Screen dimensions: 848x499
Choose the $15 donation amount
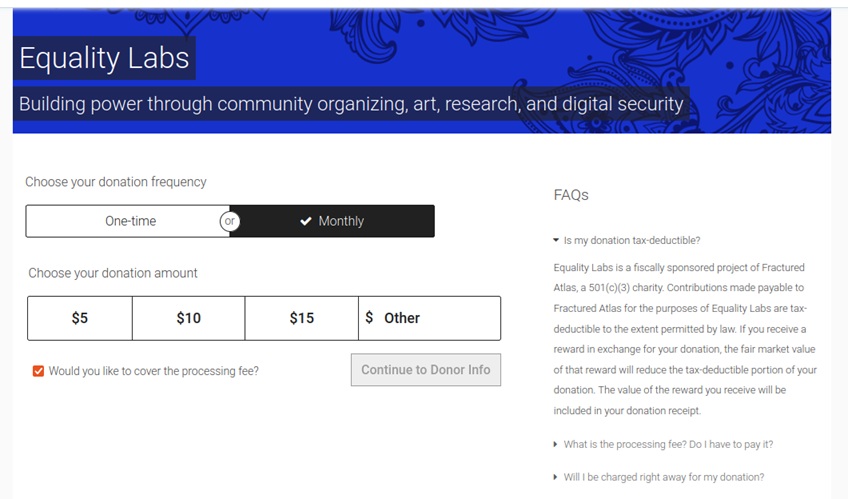click(x=301, y=318)
